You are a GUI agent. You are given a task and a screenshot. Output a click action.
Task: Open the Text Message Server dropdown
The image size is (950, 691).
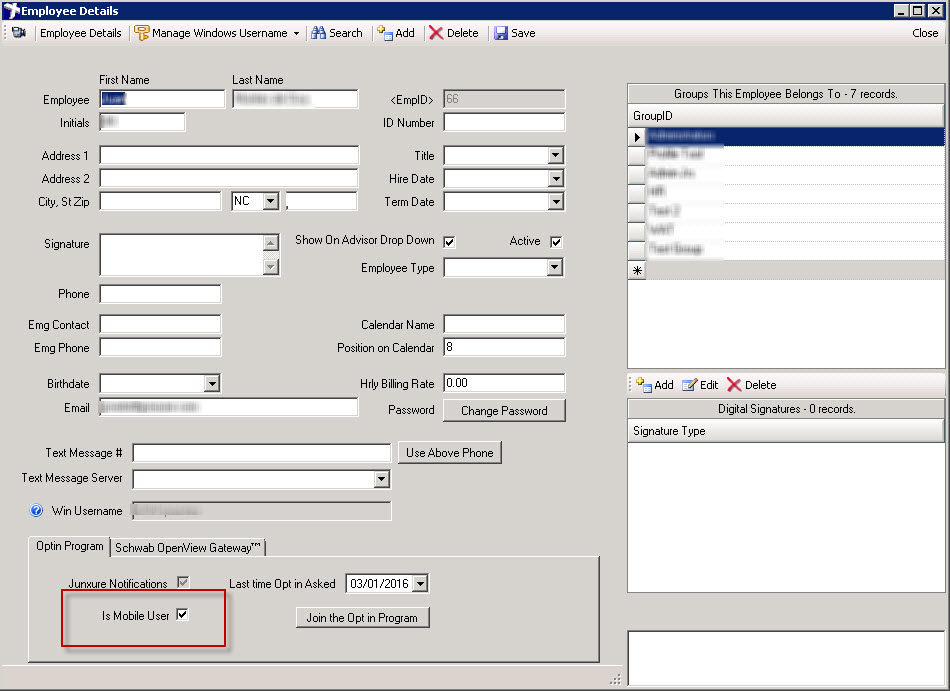pyautogui.click(x=381, y=479)
